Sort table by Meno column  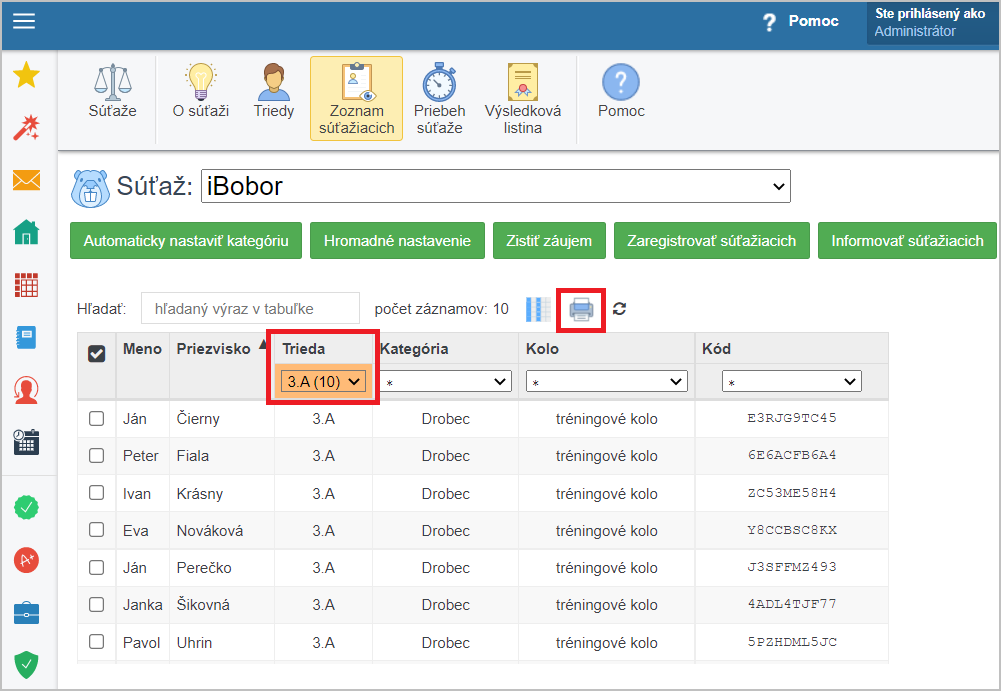142,349
